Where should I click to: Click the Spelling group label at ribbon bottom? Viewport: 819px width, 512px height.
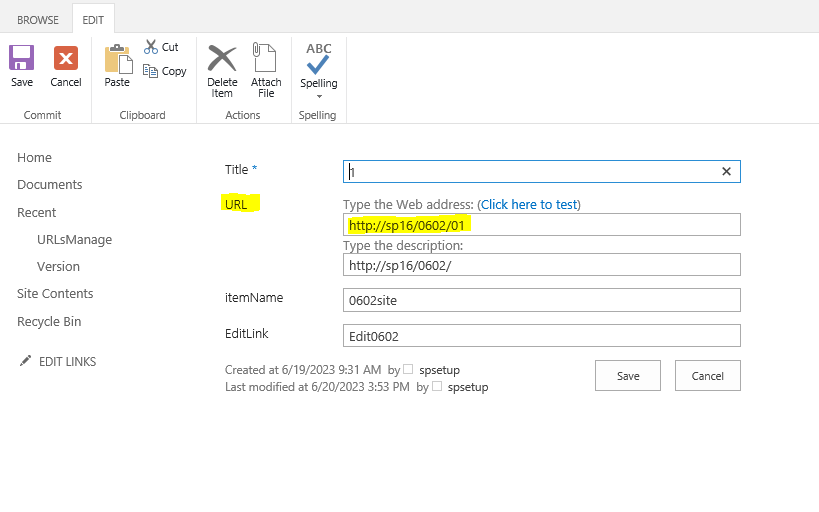pos(317,115)
